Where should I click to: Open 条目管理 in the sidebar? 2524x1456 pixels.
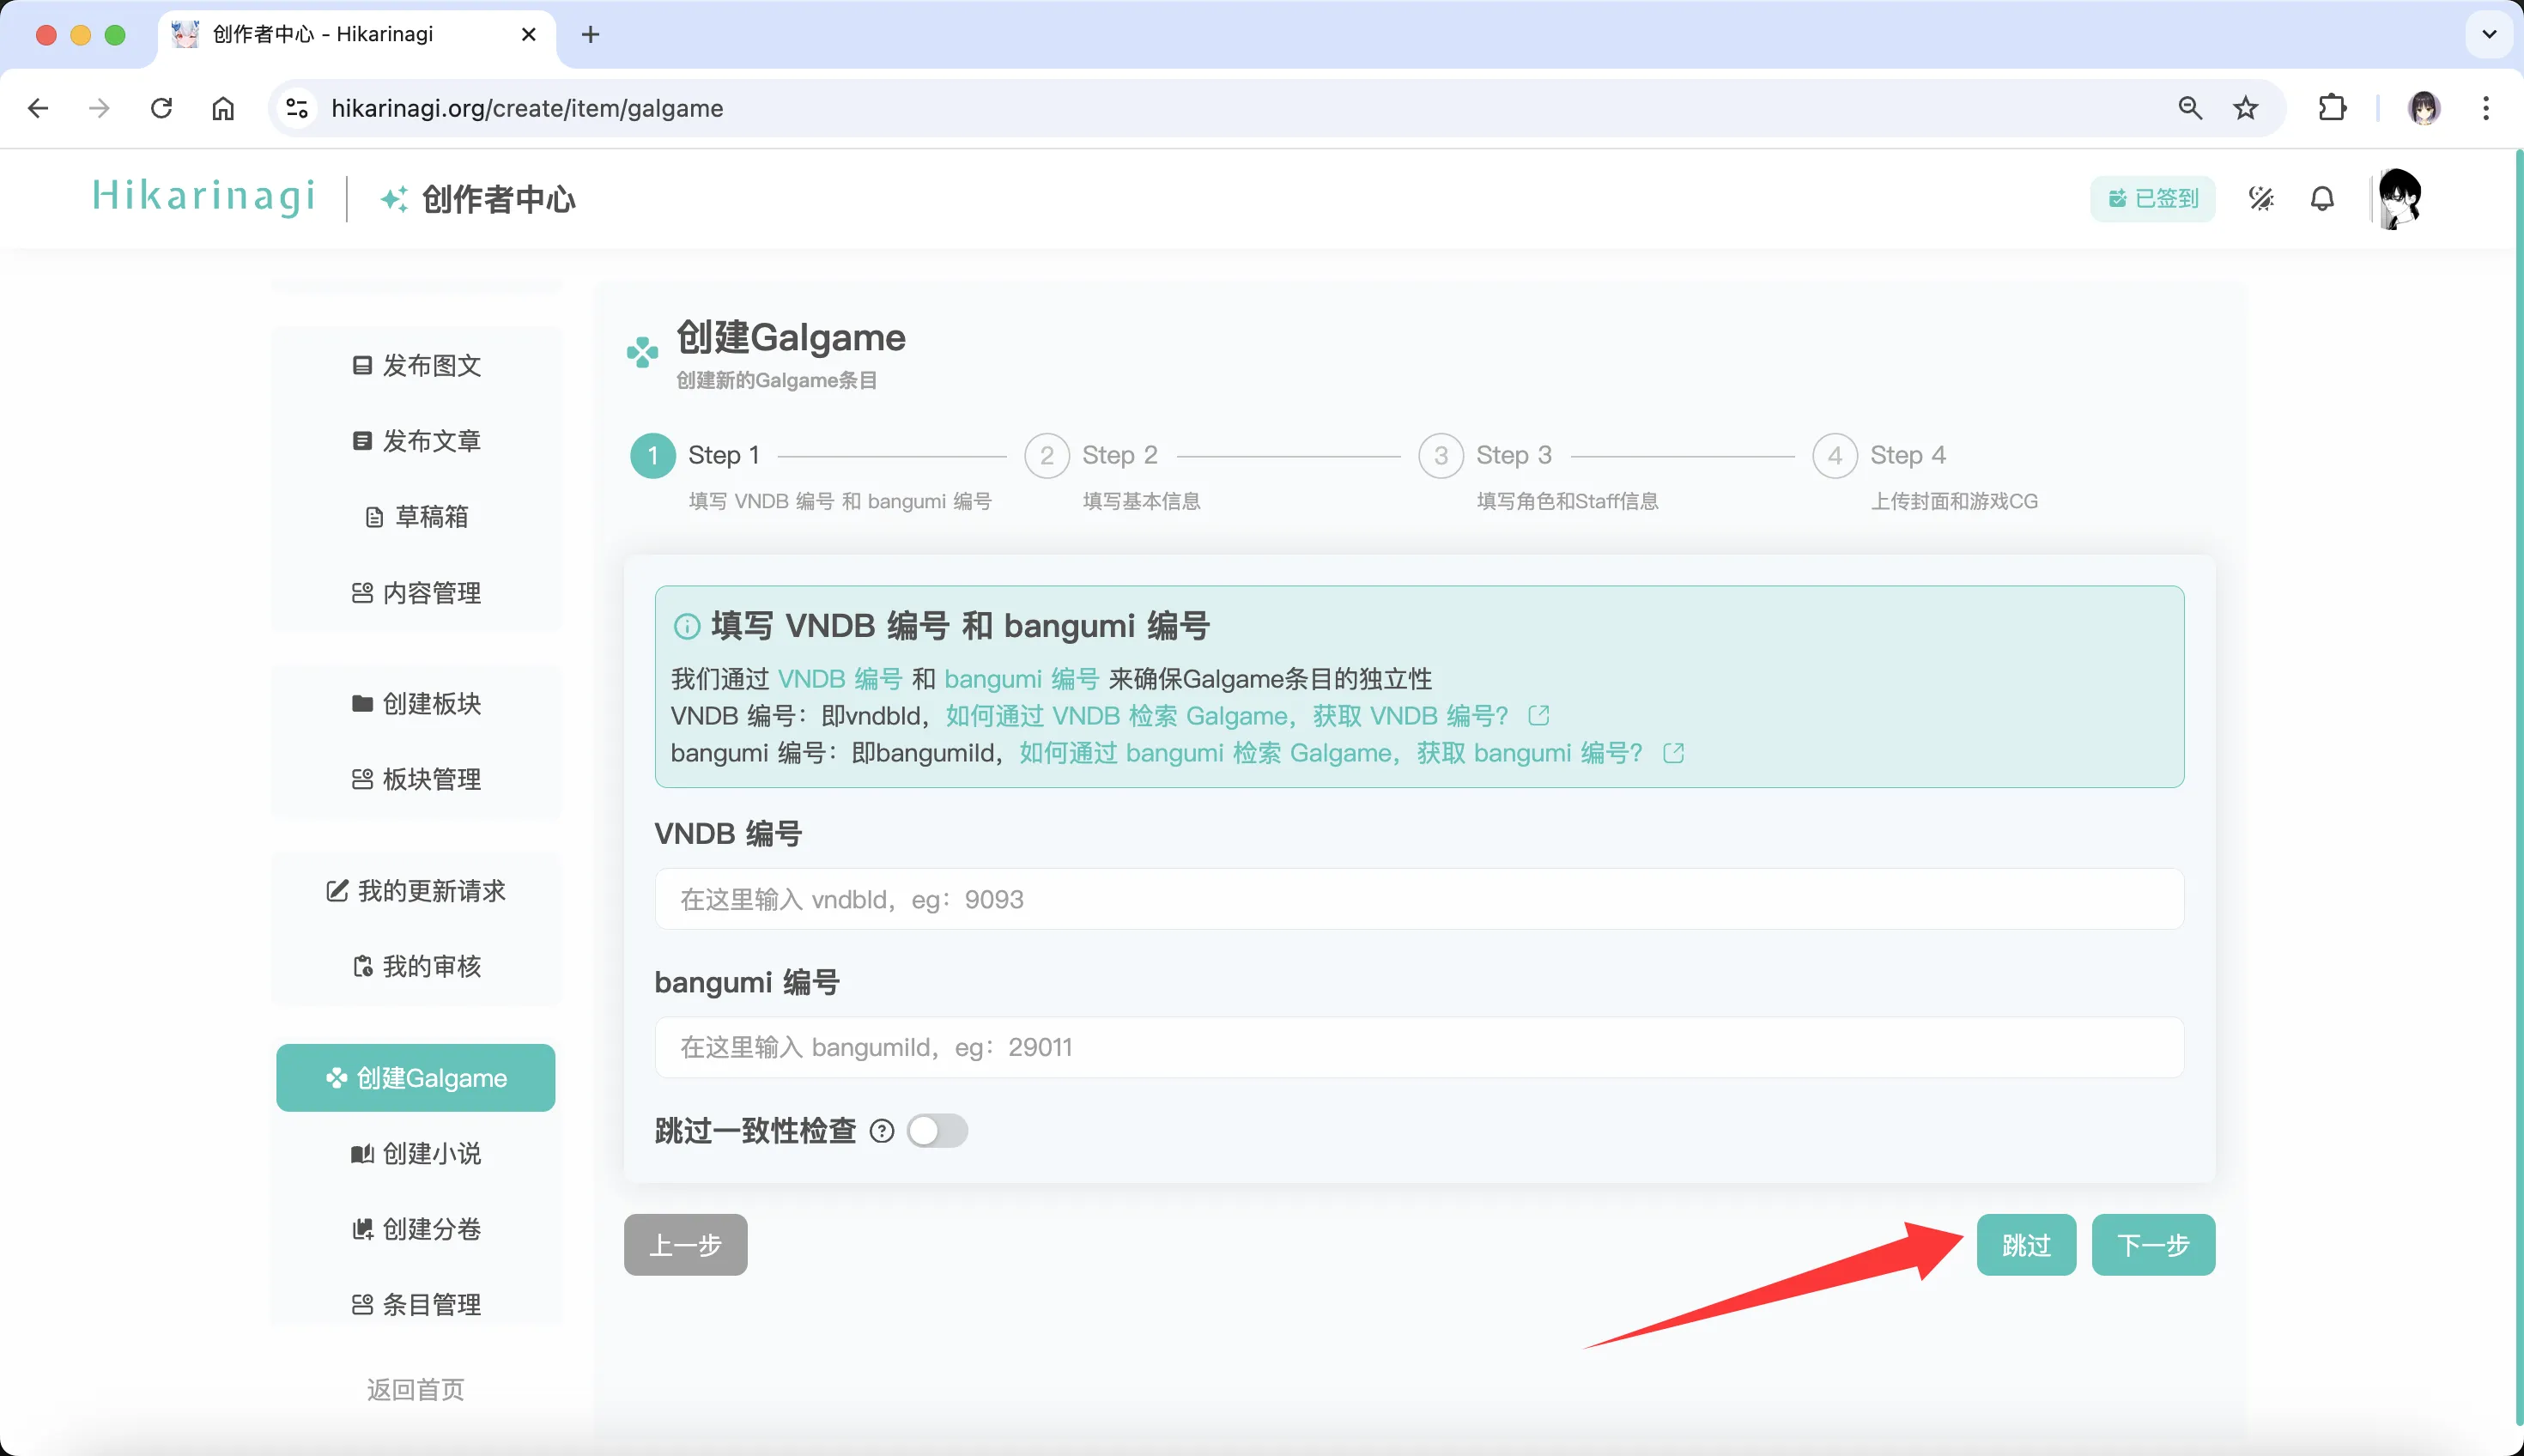tap(416, 1305)
